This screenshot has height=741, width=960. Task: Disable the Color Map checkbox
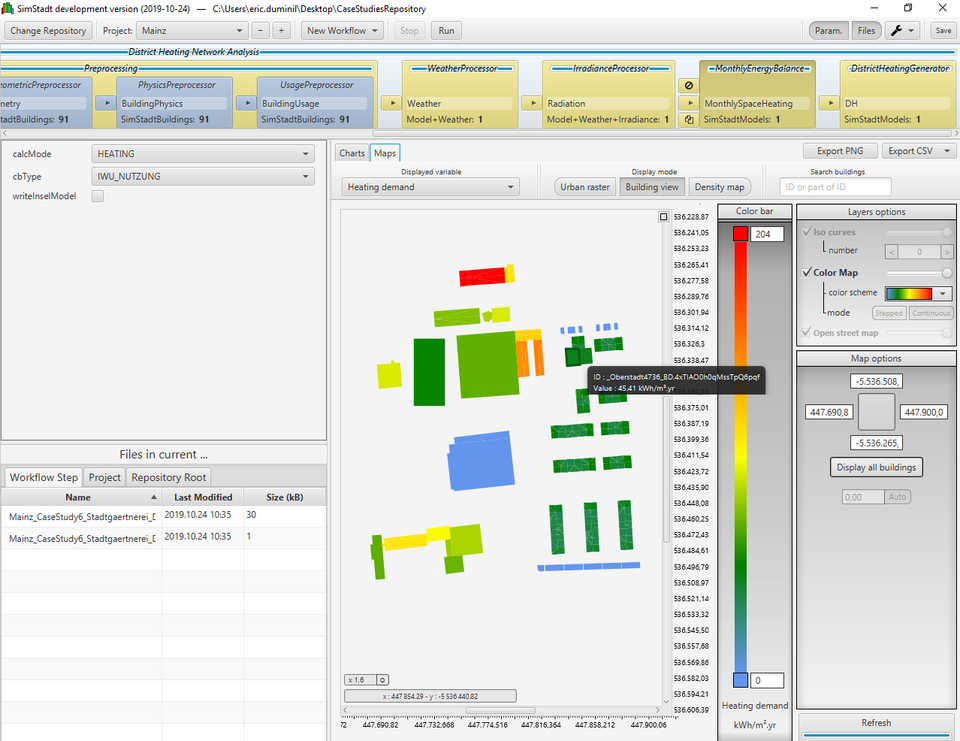805,272
